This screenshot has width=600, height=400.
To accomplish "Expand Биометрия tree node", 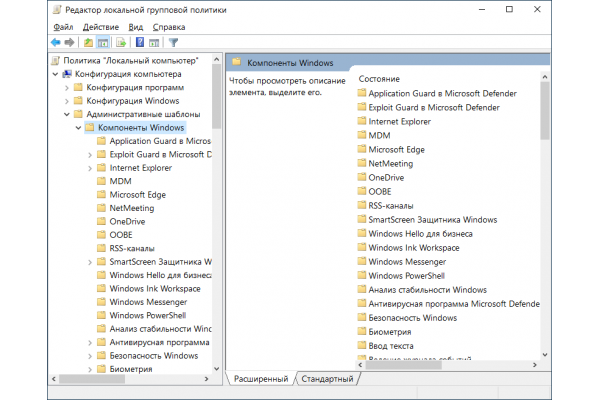I will [x=90, y=369].
